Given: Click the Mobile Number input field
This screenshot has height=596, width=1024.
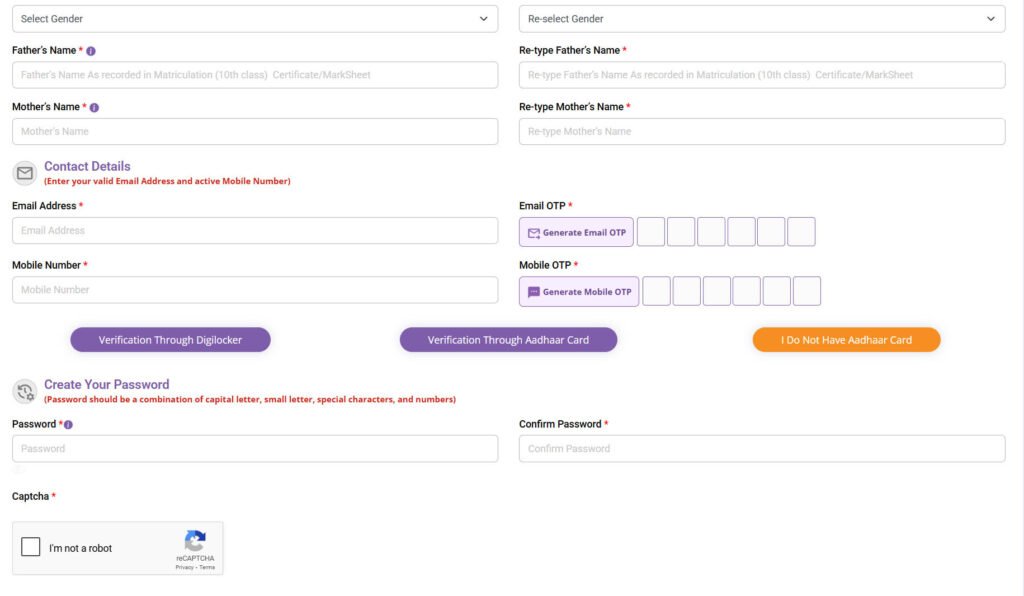Looking at the screenshot, I should pyautogui.click(x=255, y=290).
